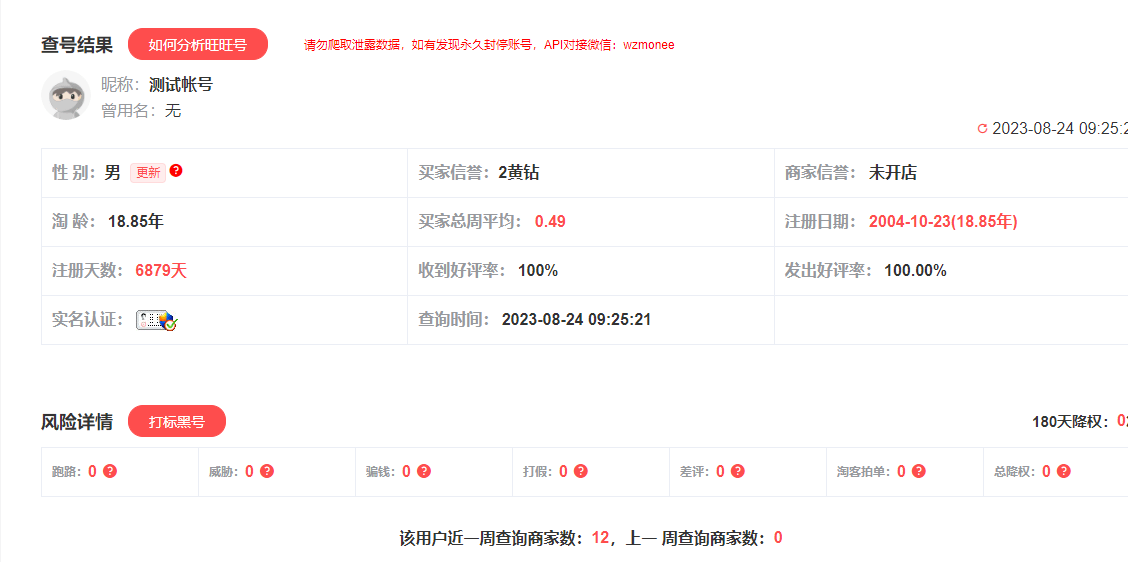Select the 收到好评率 value 100%
1128x562 pixels.
tap(538, 271)
